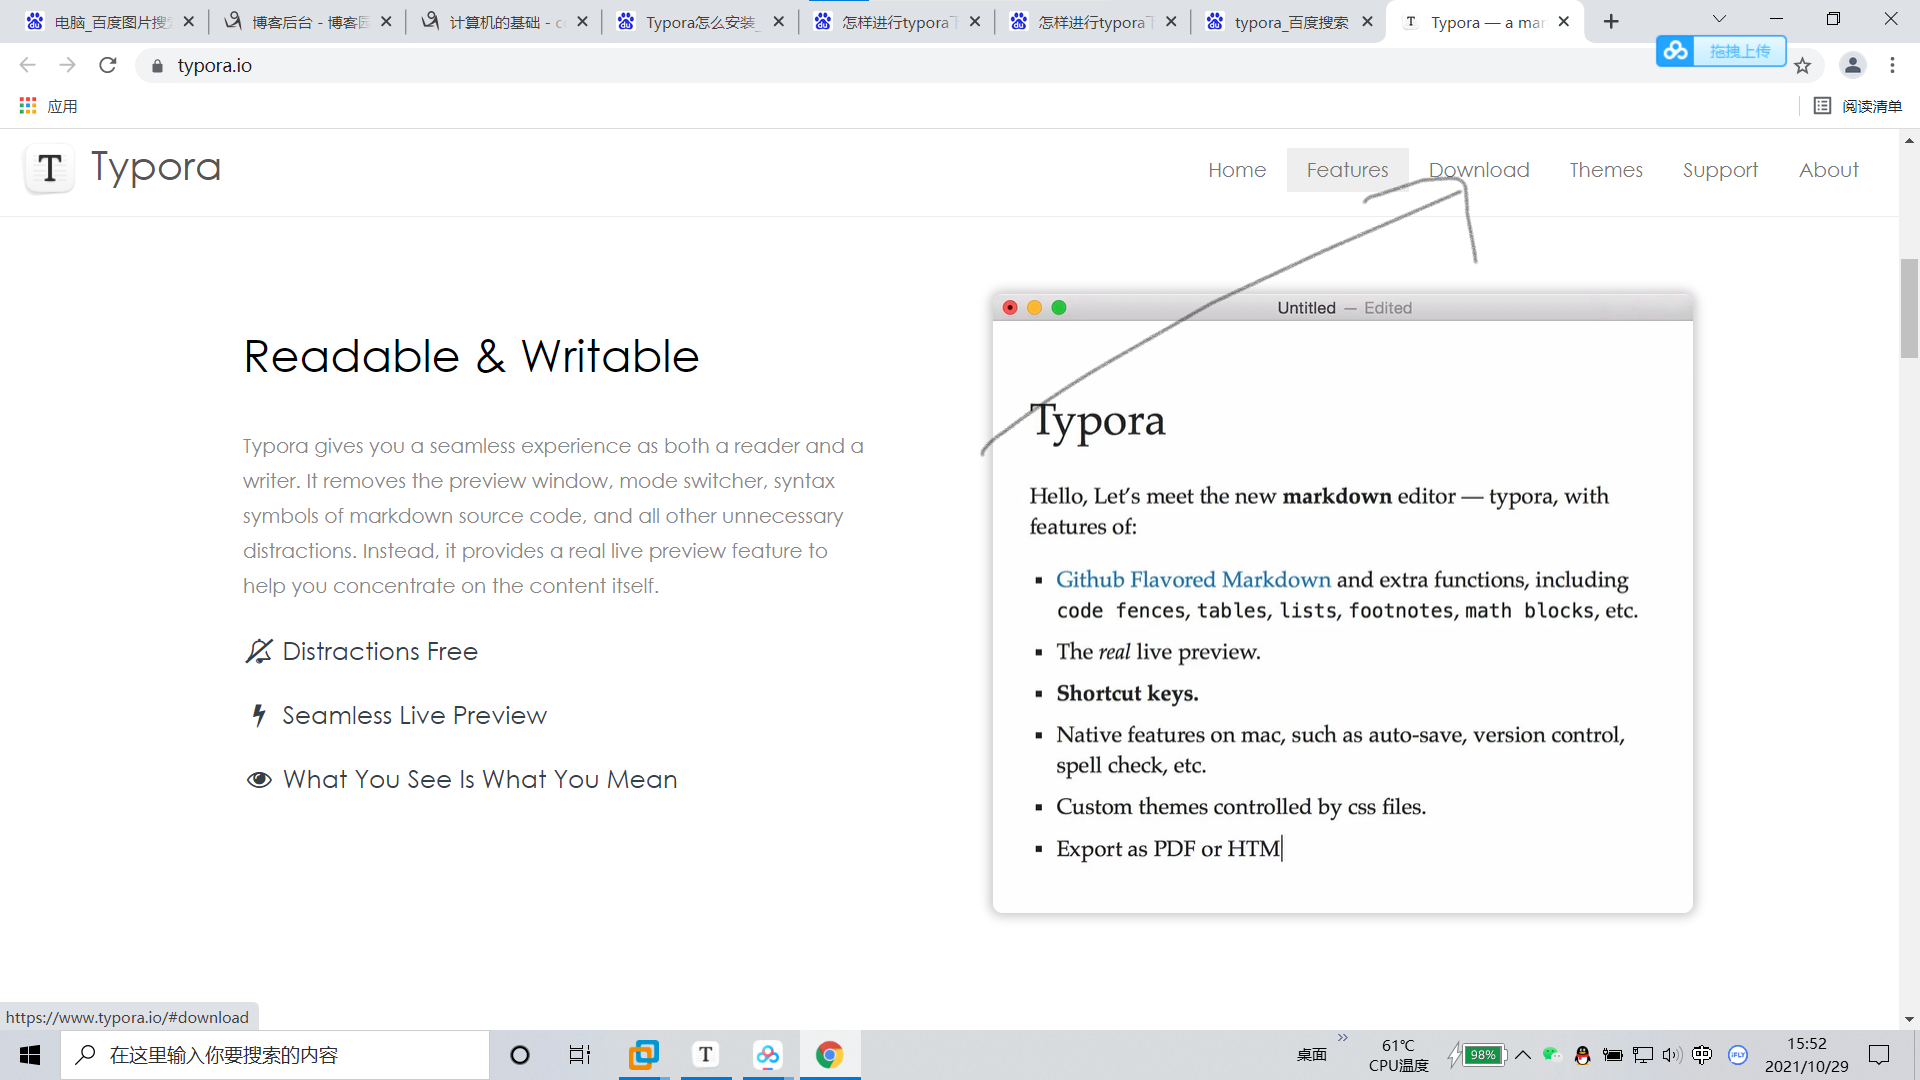Open the Download navigation item
Image resolution: width=1920 pixels, height=1080 pixels.
1478,170
